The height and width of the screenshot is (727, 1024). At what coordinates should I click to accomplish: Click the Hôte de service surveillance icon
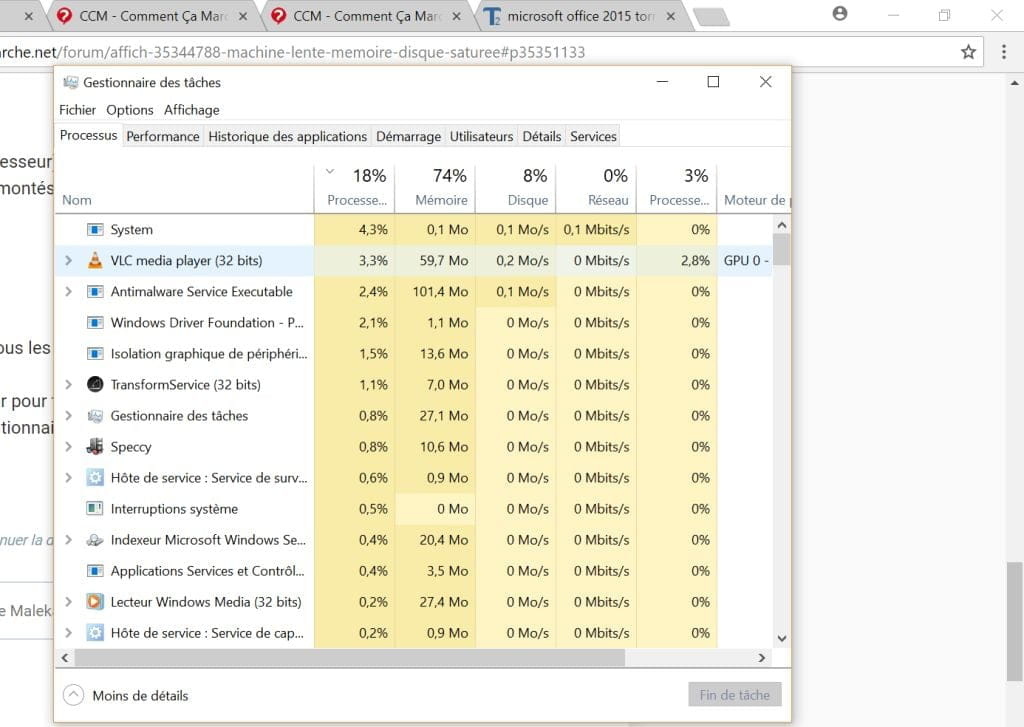click(x=95, y=477)
